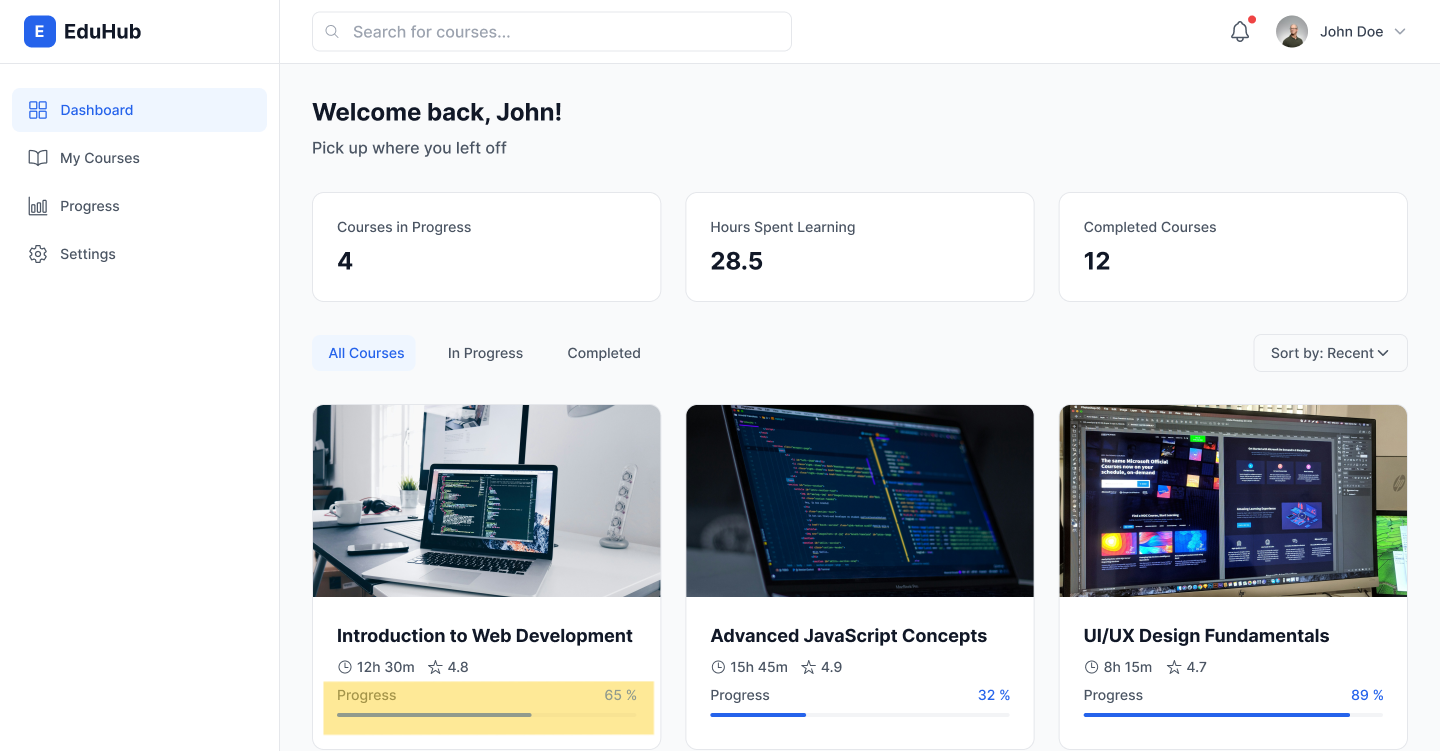Open My Courses via the book icon
The width and height of the screenshot is (1440, 751).
(37, 158)
